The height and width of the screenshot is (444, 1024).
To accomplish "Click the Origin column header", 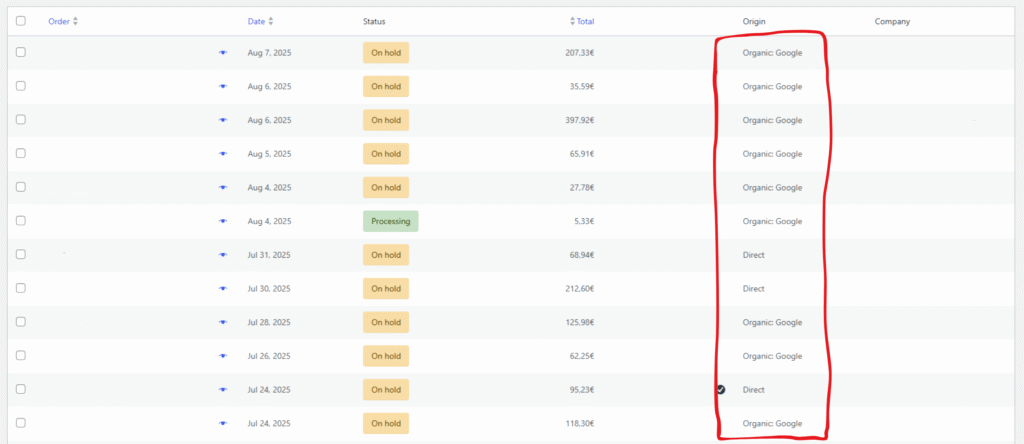I will point(754,22).
